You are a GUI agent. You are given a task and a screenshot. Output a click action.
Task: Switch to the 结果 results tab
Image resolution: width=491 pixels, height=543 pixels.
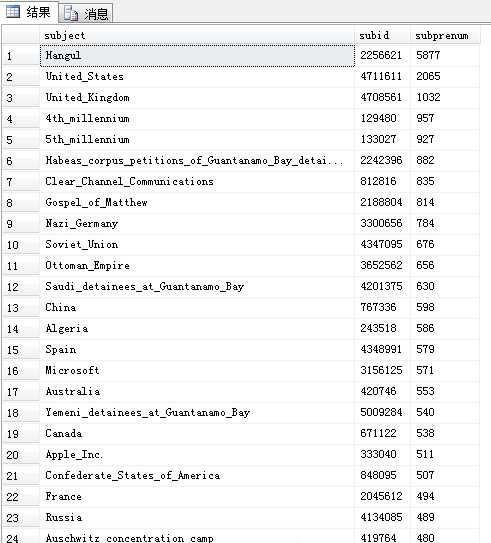[x=29, y=12]
